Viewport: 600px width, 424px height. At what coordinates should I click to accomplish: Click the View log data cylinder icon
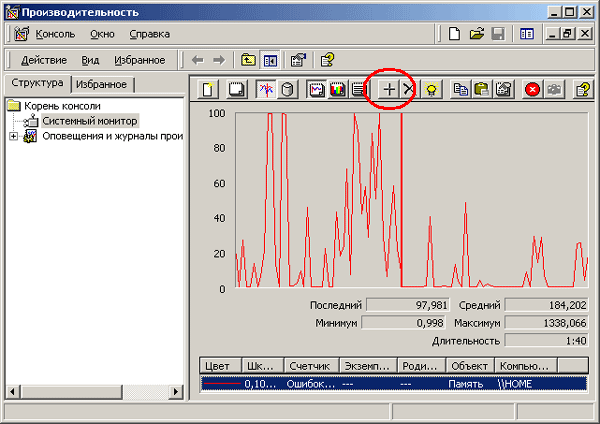coord(287,90)
